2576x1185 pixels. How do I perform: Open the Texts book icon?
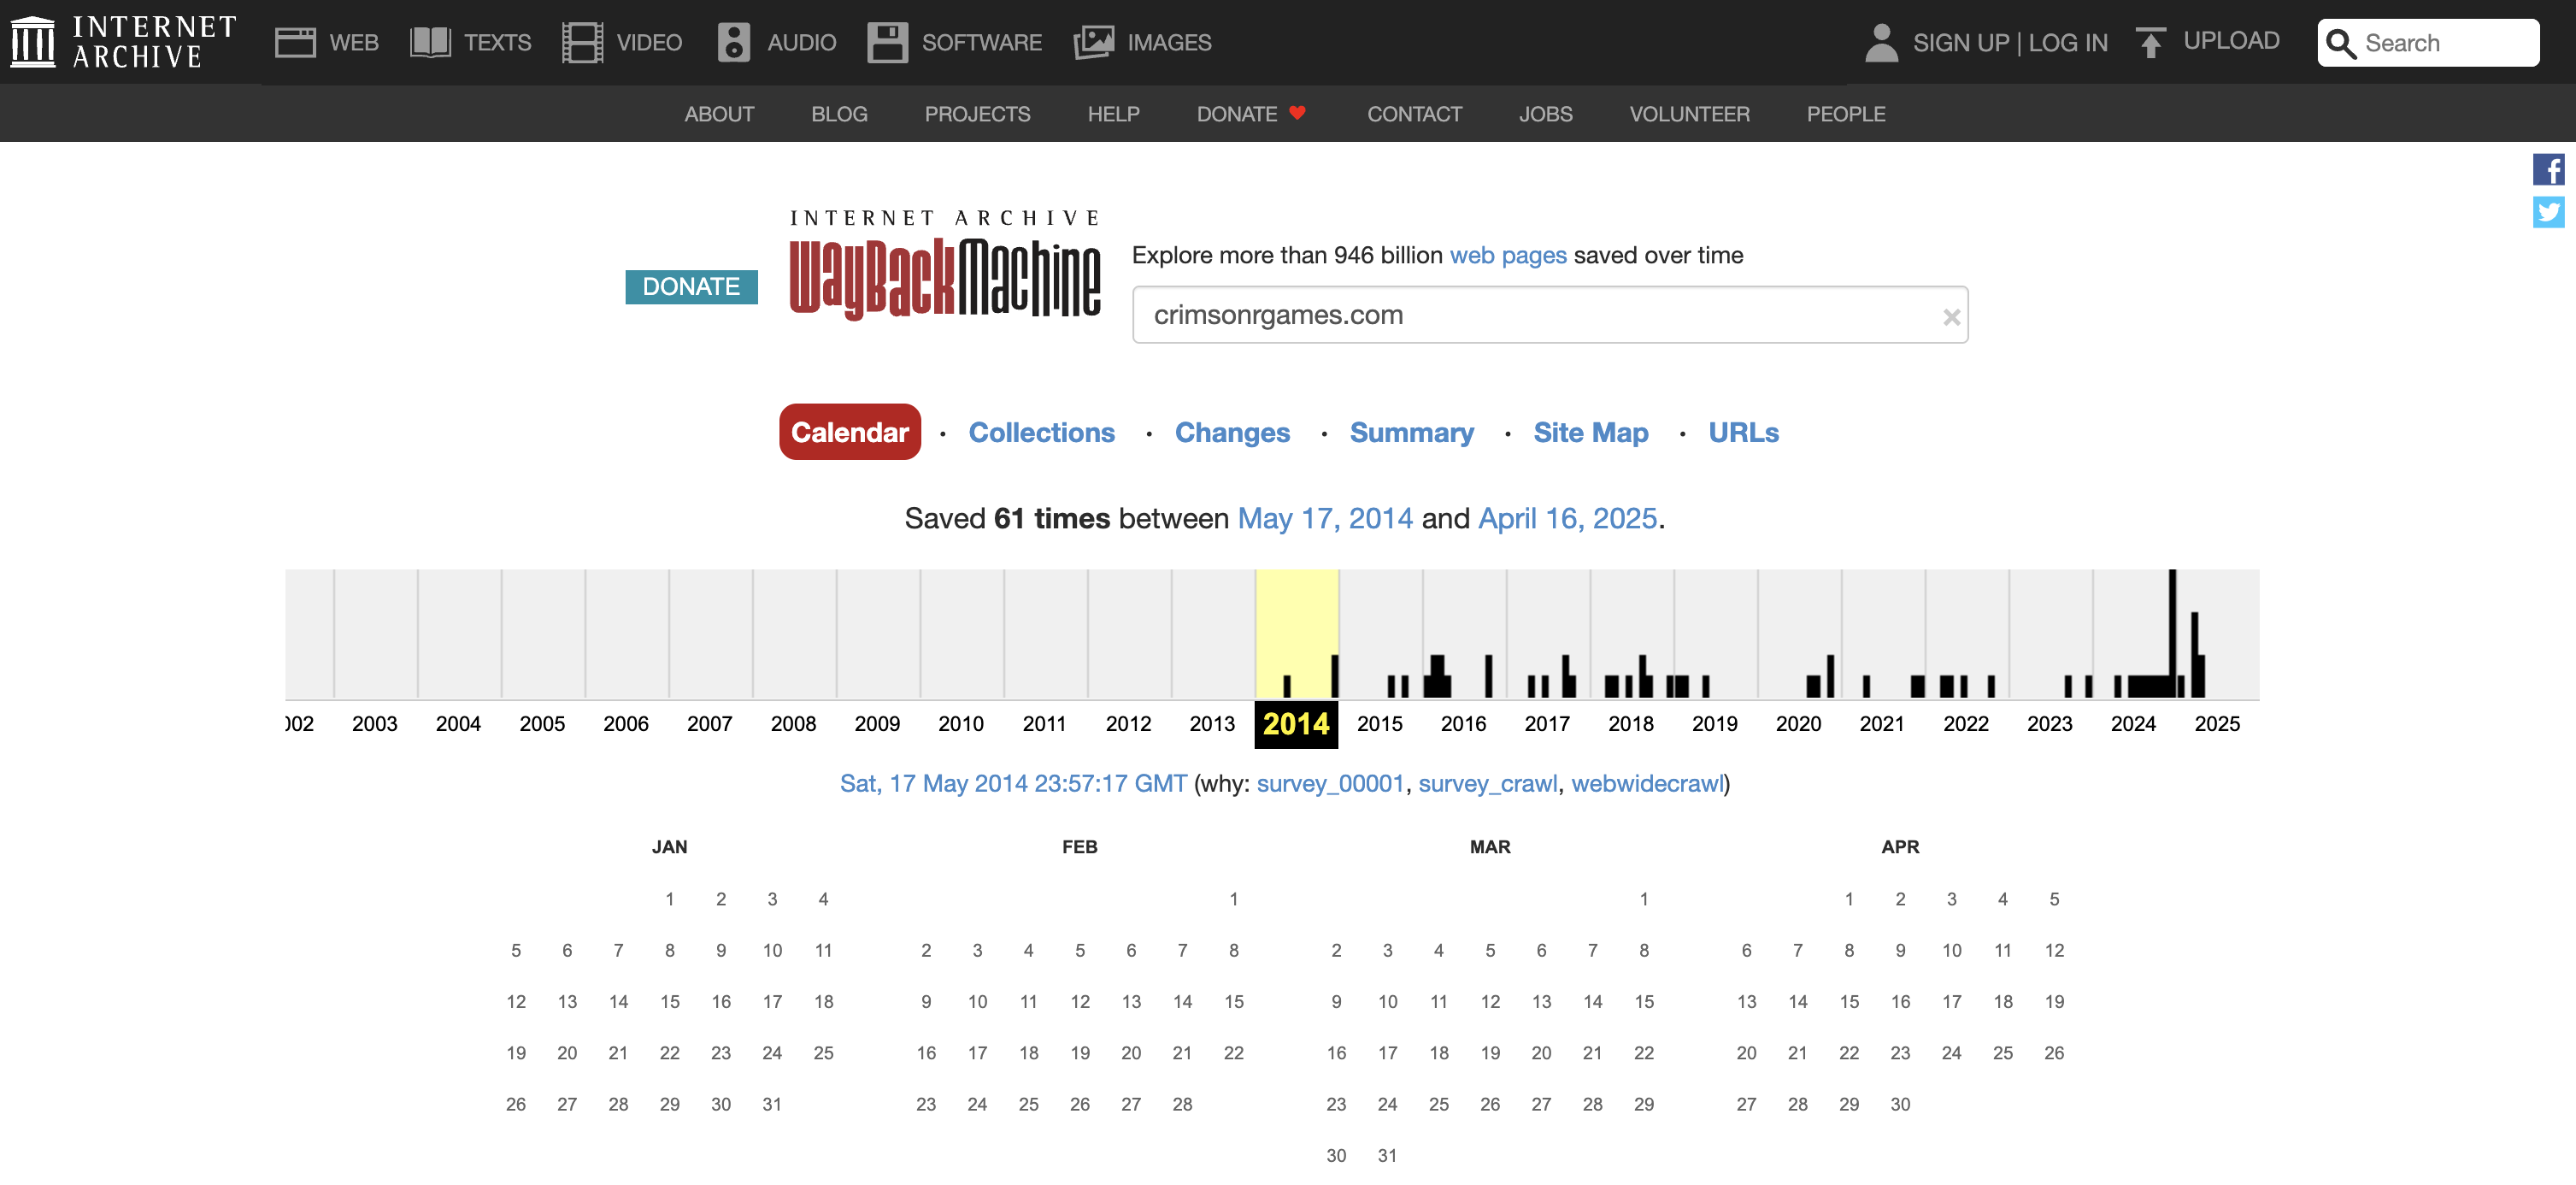click(x=431, y=42)
